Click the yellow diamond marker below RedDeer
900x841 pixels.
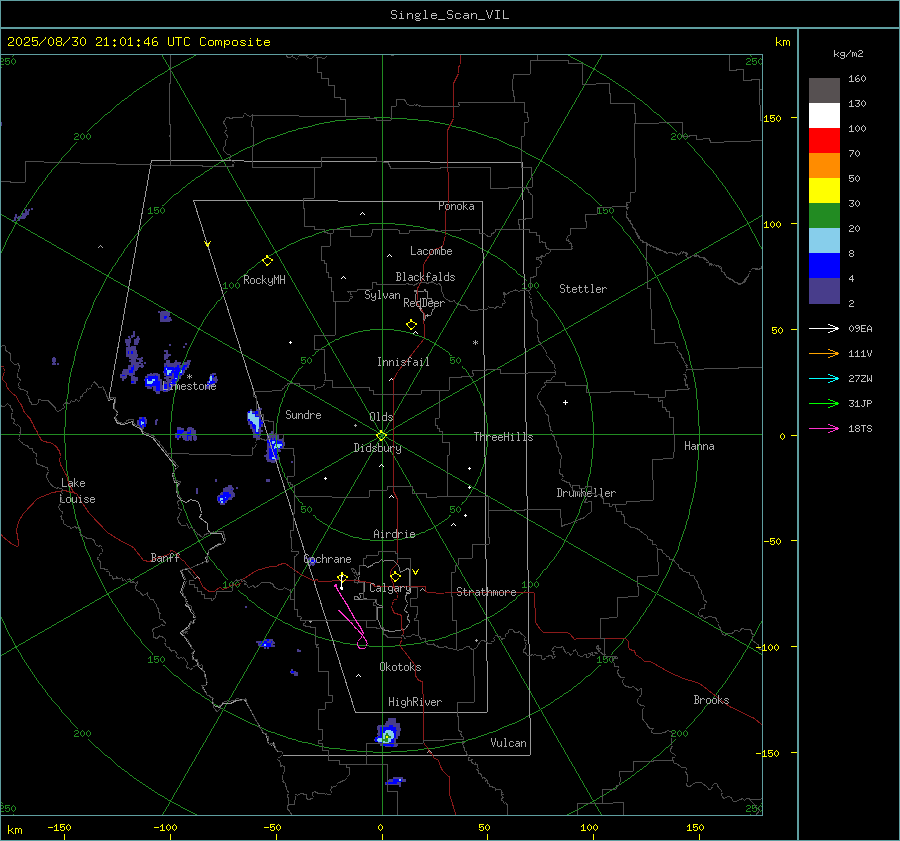411,325
